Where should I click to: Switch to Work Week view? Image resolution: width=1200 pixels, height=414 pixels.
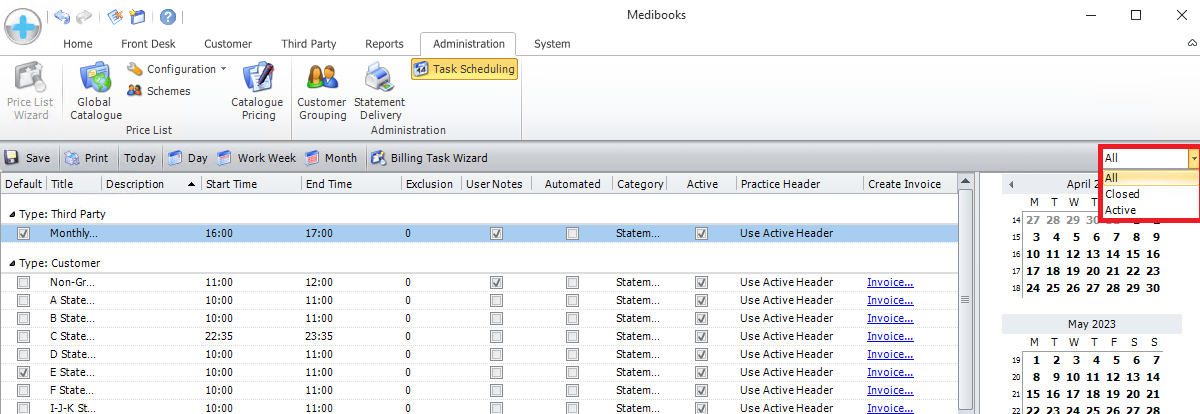pyautogui.click(x=257, y=158)
